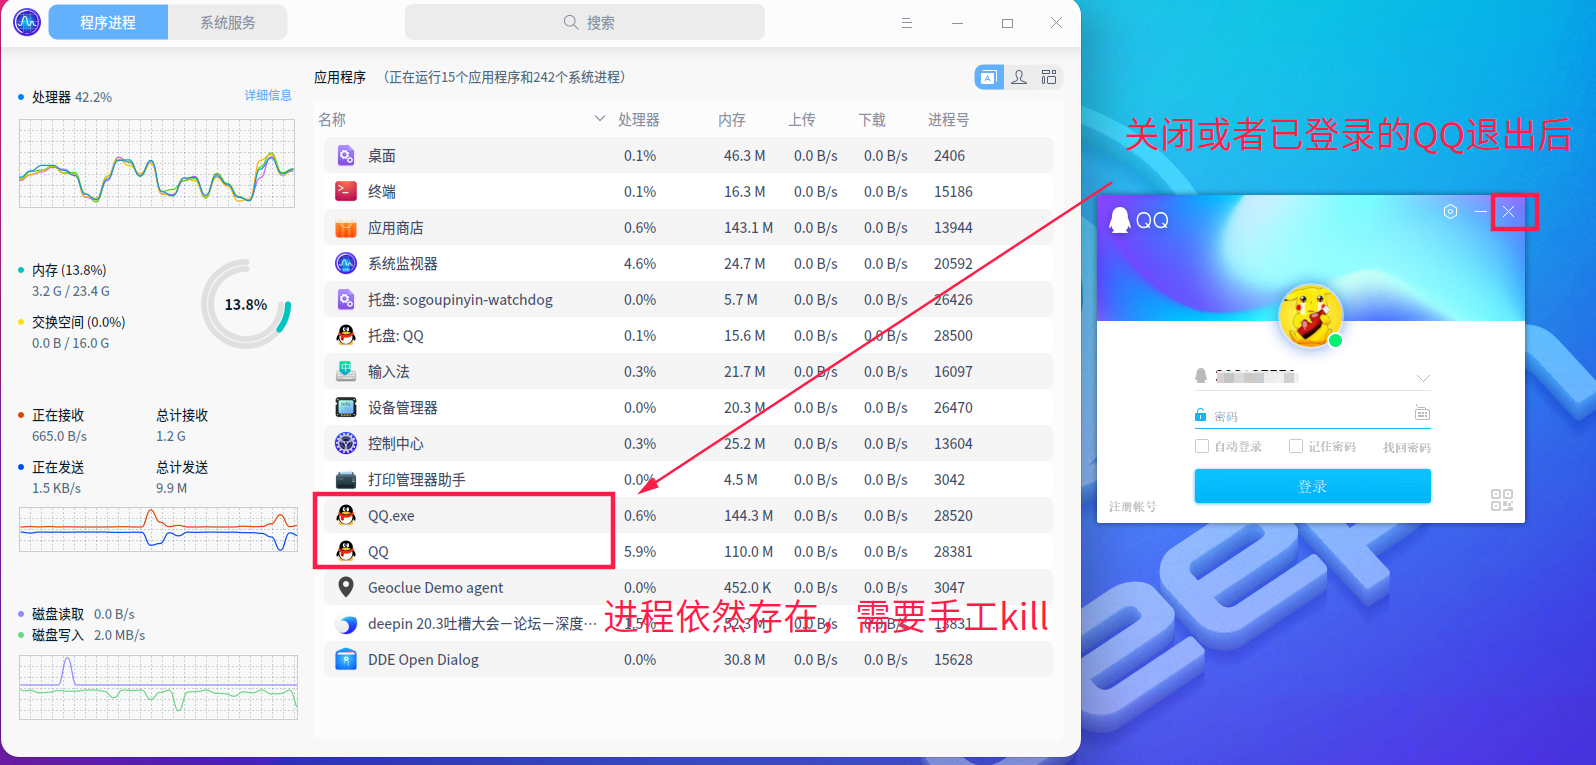
Task: Click the "内存 (13.8%)" label
Action: (69, 270)
